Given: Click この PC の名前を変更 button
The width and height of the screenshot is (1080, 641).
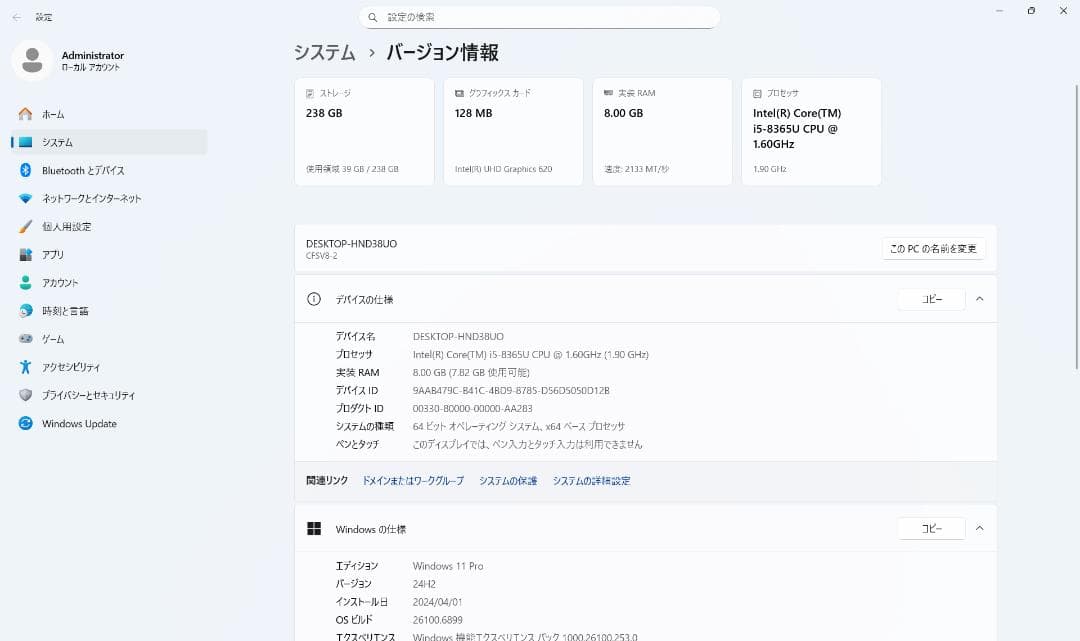Looking at the screenshot, I should click(933, 249).
